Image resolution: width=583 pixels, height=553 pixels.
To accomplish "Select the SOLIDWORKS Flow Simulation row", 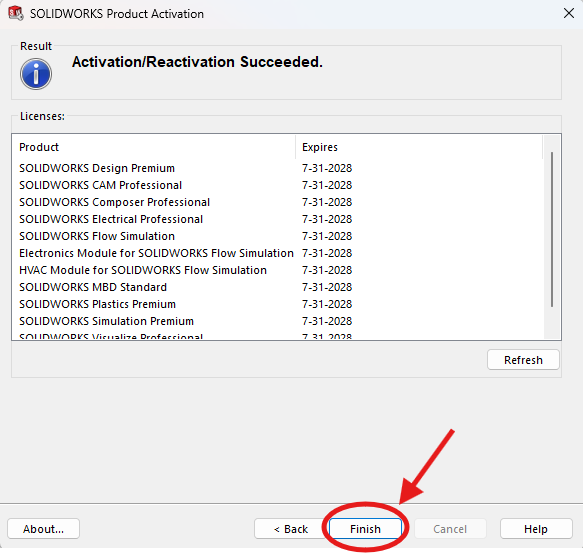I will [x=278, y=236].
